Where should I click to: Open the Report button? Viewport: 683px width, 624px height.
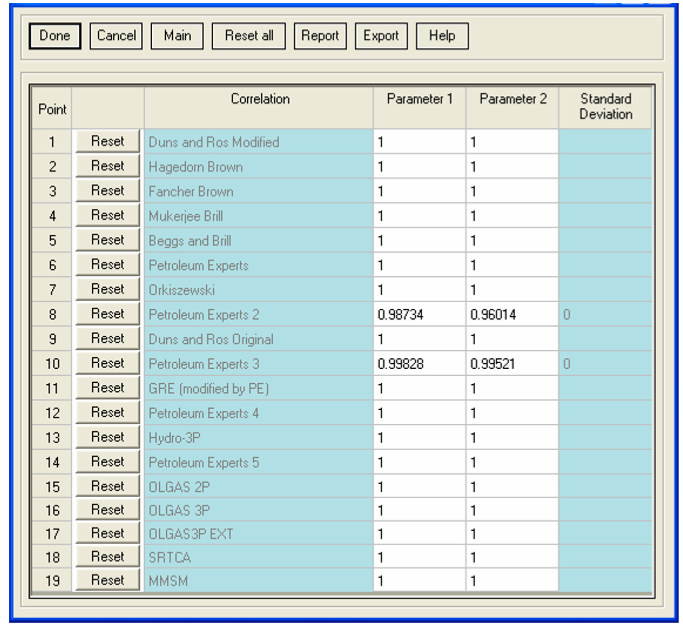pyautogui.click(x=320, y=36)
